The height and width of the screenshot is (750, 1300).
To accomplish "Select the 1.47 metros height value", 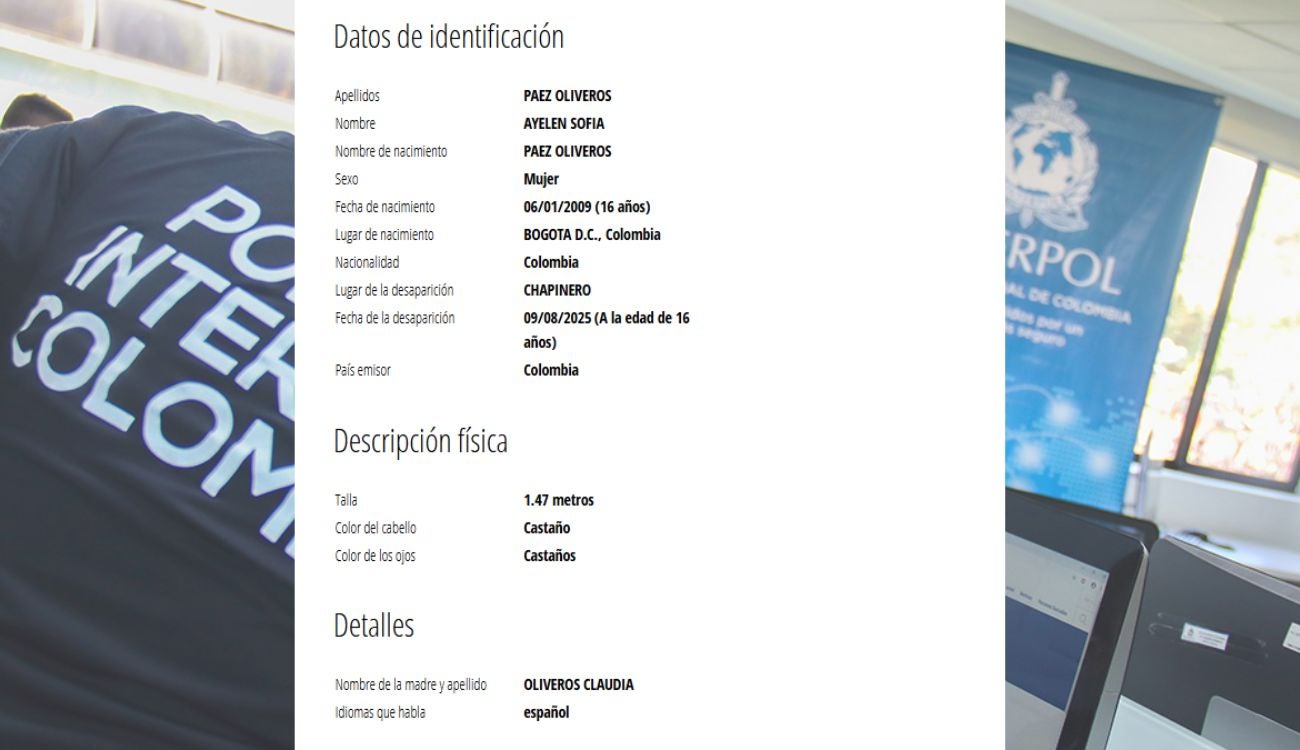I will 558,499.
